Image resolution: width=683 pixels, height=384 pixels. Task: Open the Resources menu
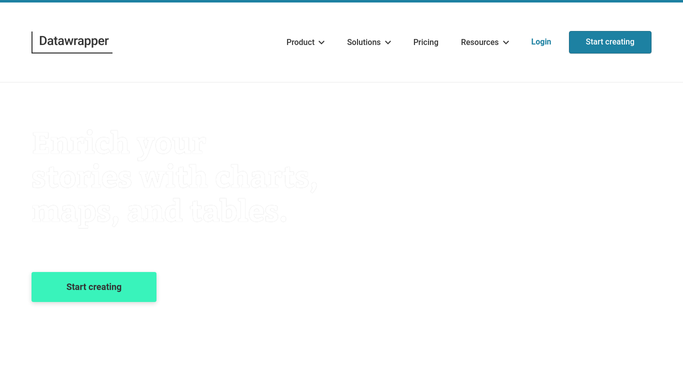(485, 42)
